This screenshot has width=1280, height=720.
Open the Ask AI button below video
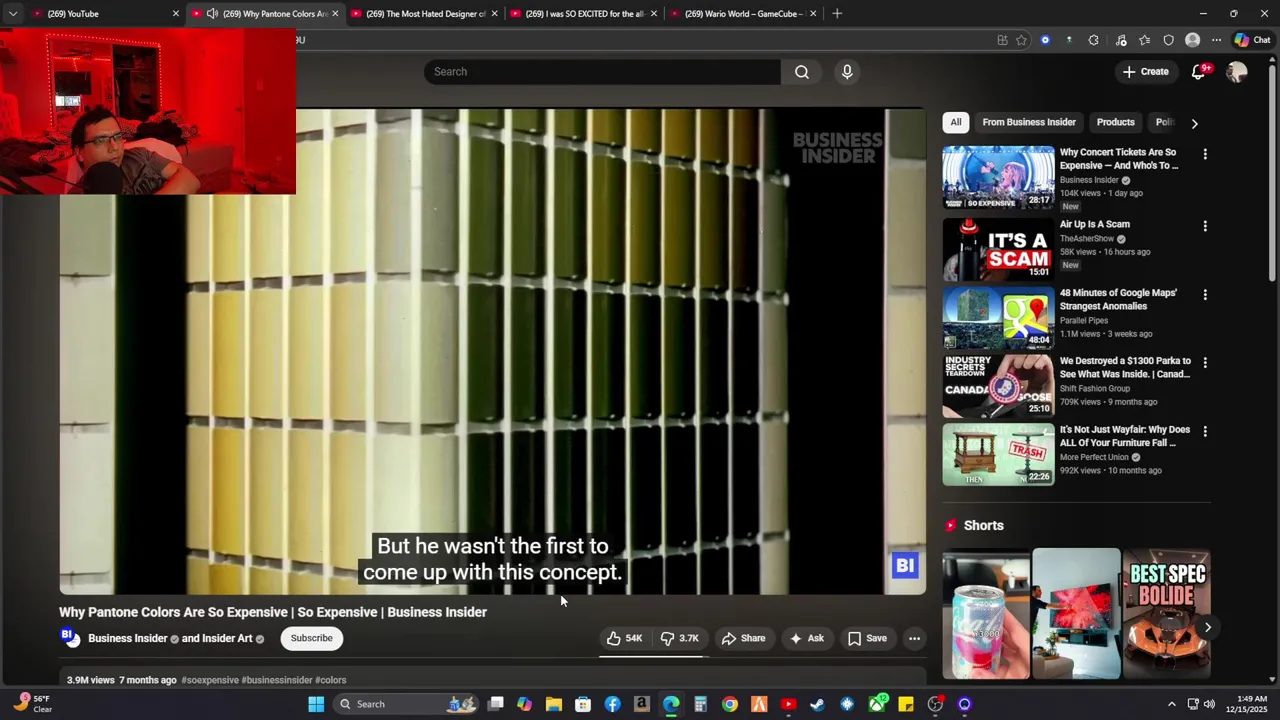point(806,638)
